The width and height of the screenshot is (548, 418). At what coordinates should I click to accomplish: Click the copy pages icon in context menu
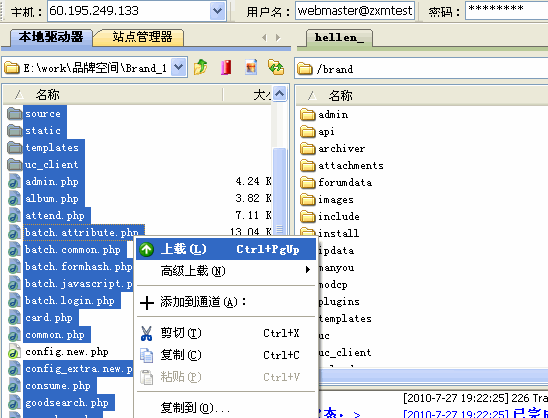click(146, 355)
